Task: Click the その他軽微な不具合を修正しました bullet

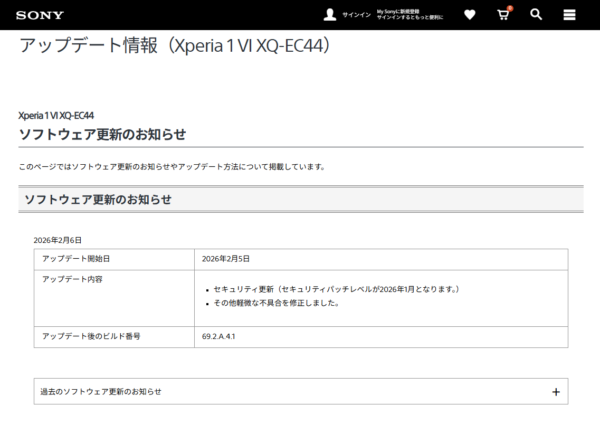Action: 276,303
